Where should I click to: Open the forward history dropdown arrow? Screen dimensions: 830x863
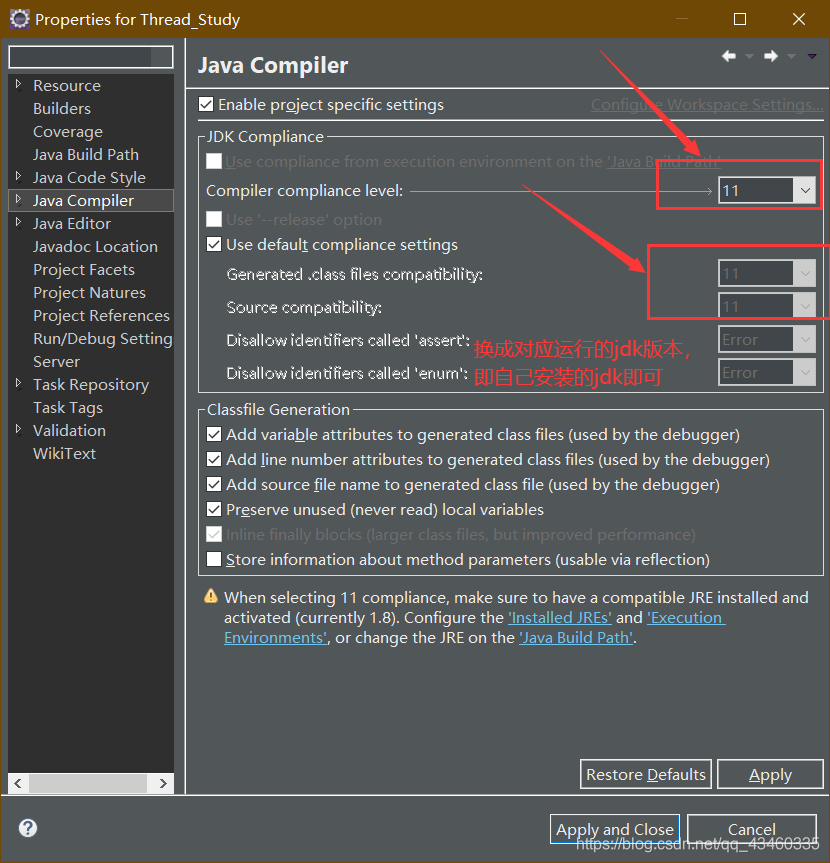coord(791,56)
